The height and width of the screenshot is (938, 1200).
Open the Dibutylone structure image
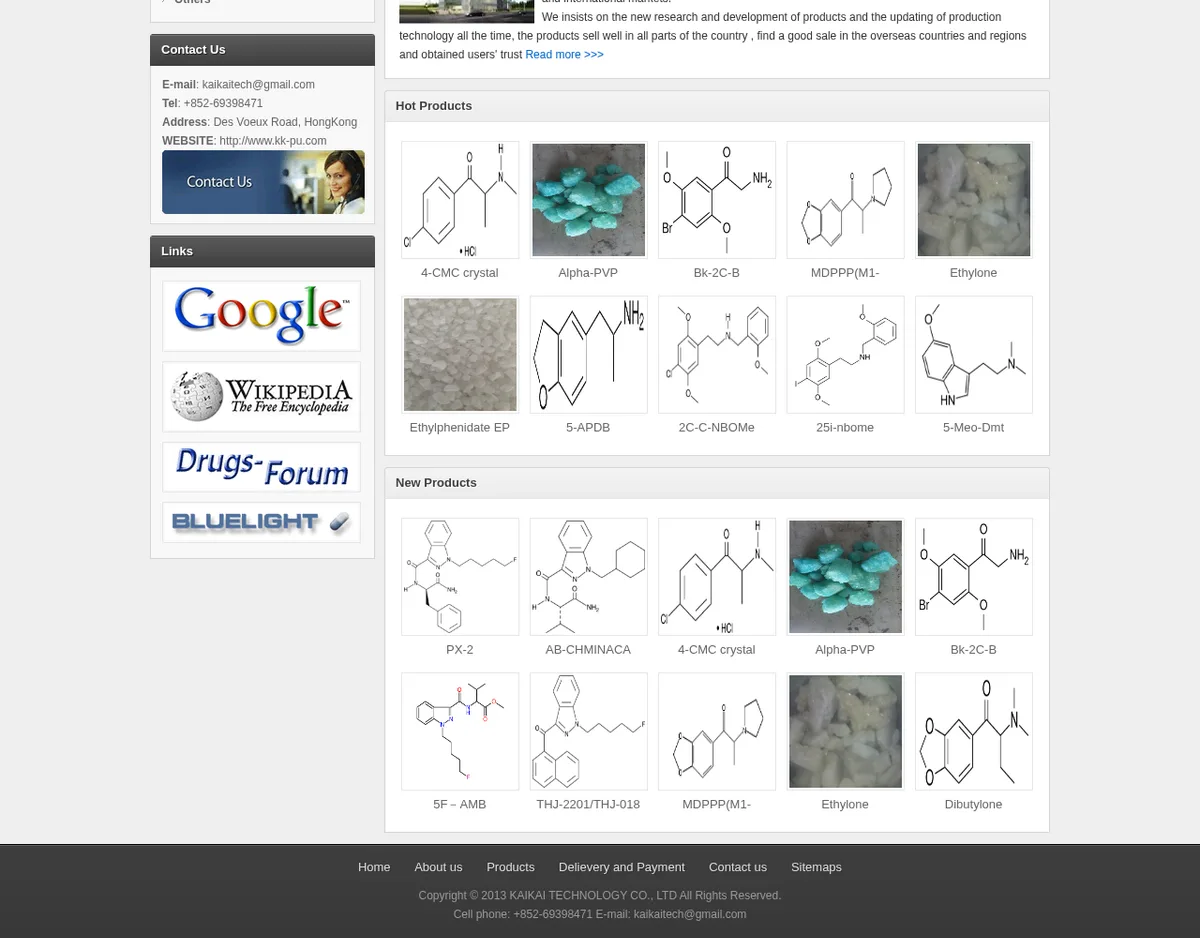(x=974, y=732)
